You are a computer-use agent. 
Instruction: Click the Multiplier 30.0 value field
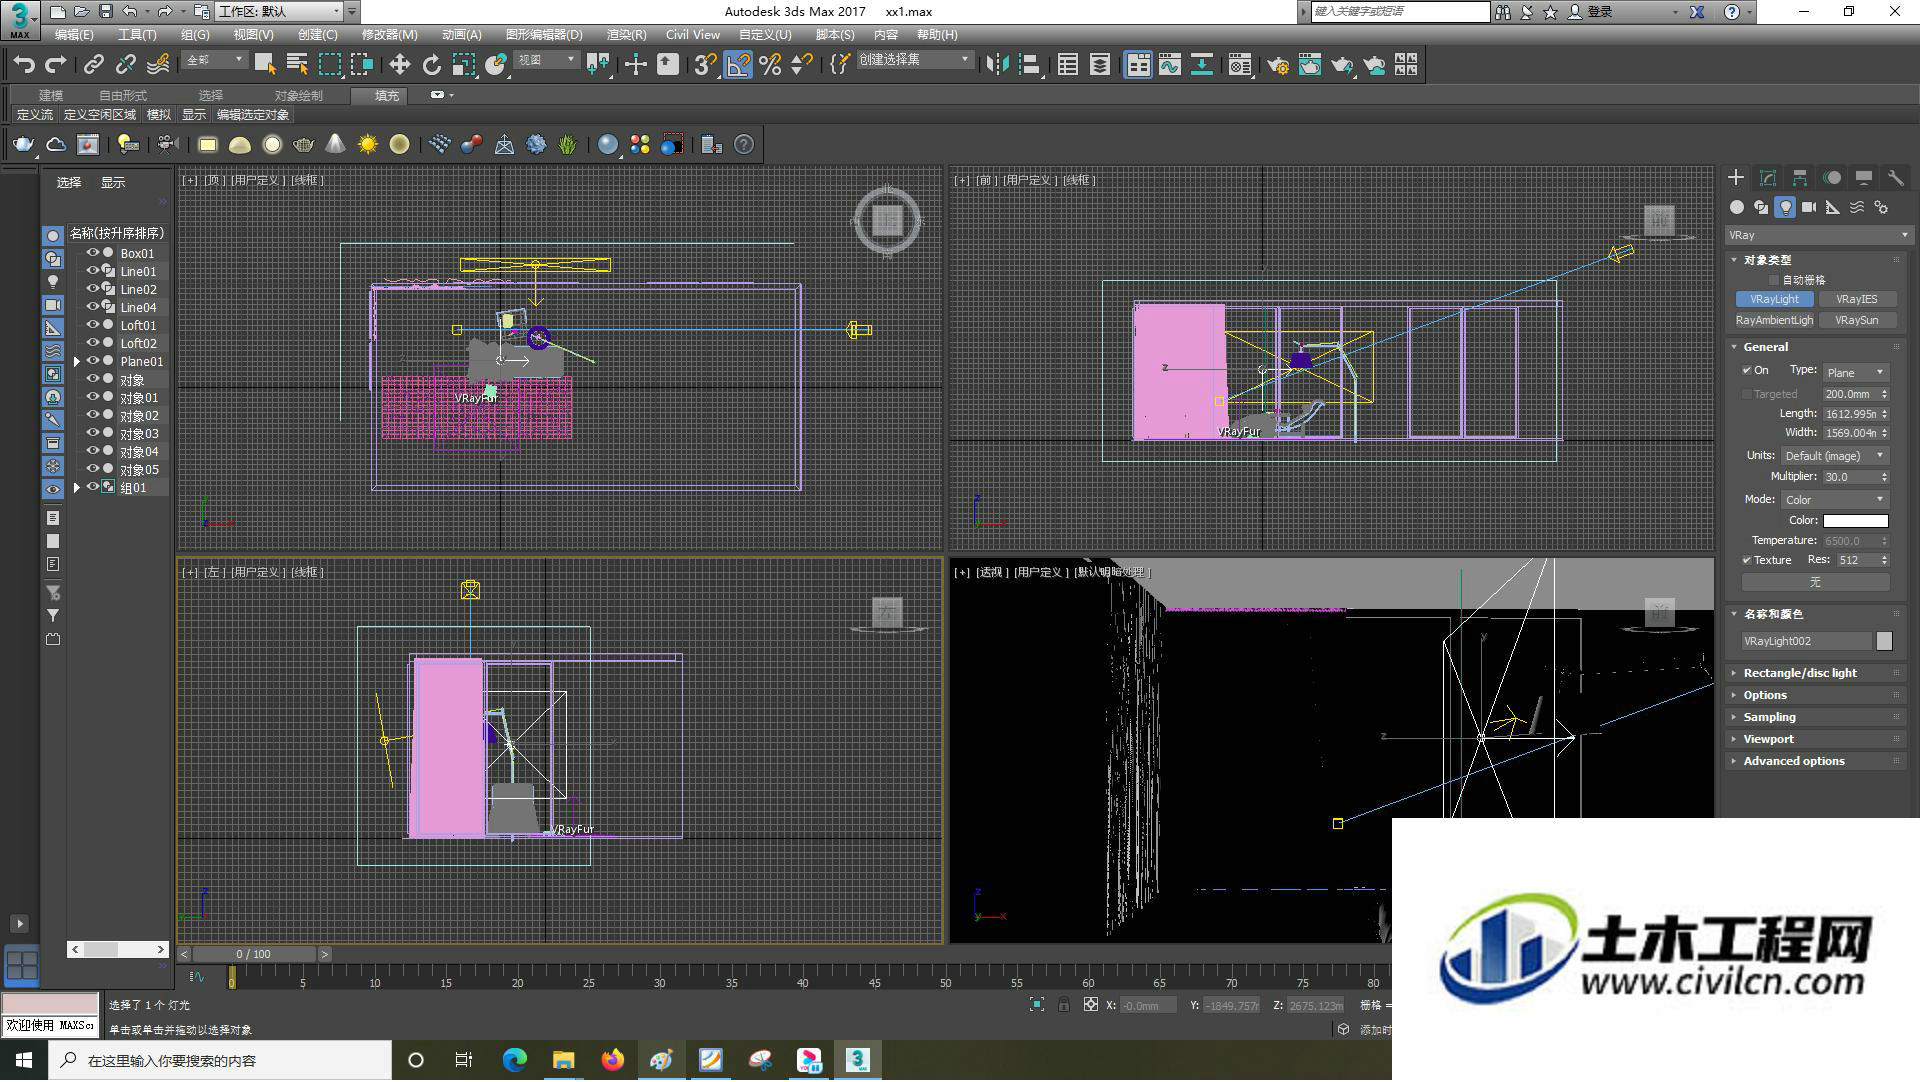[x=1850, y=477]
